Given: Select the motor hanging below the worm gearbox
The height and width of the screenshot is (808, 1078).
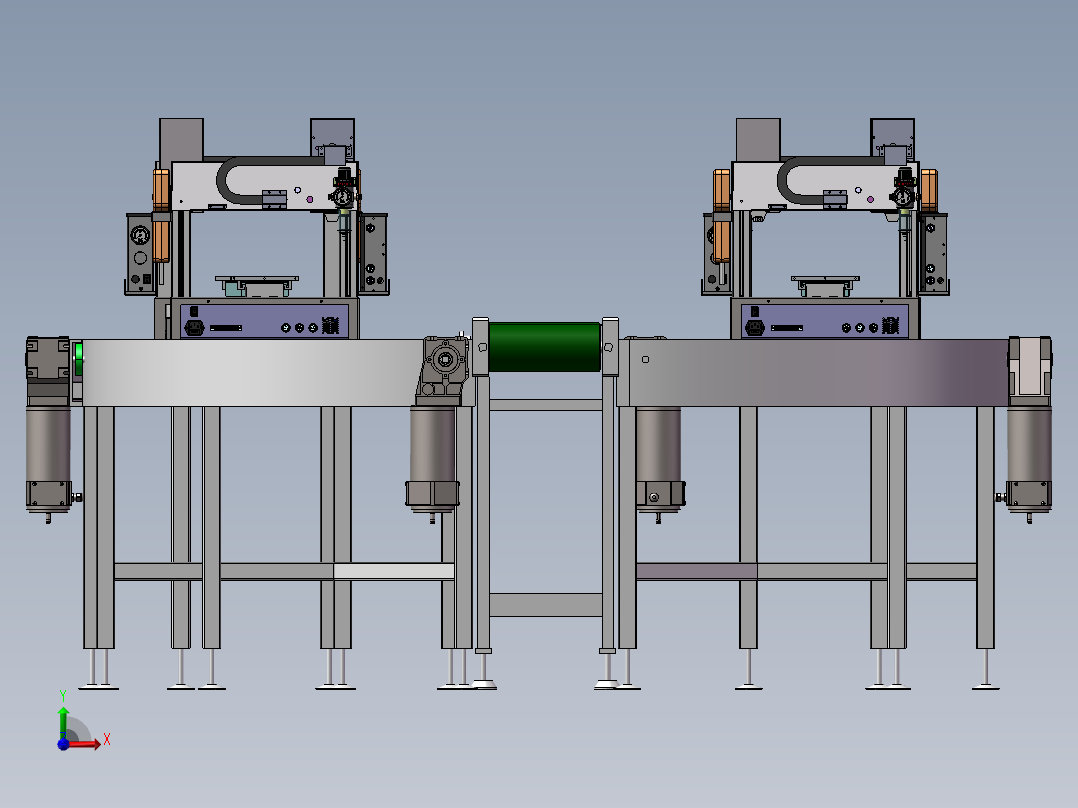Looking at the screenshot, I should [x=432, y=459].
